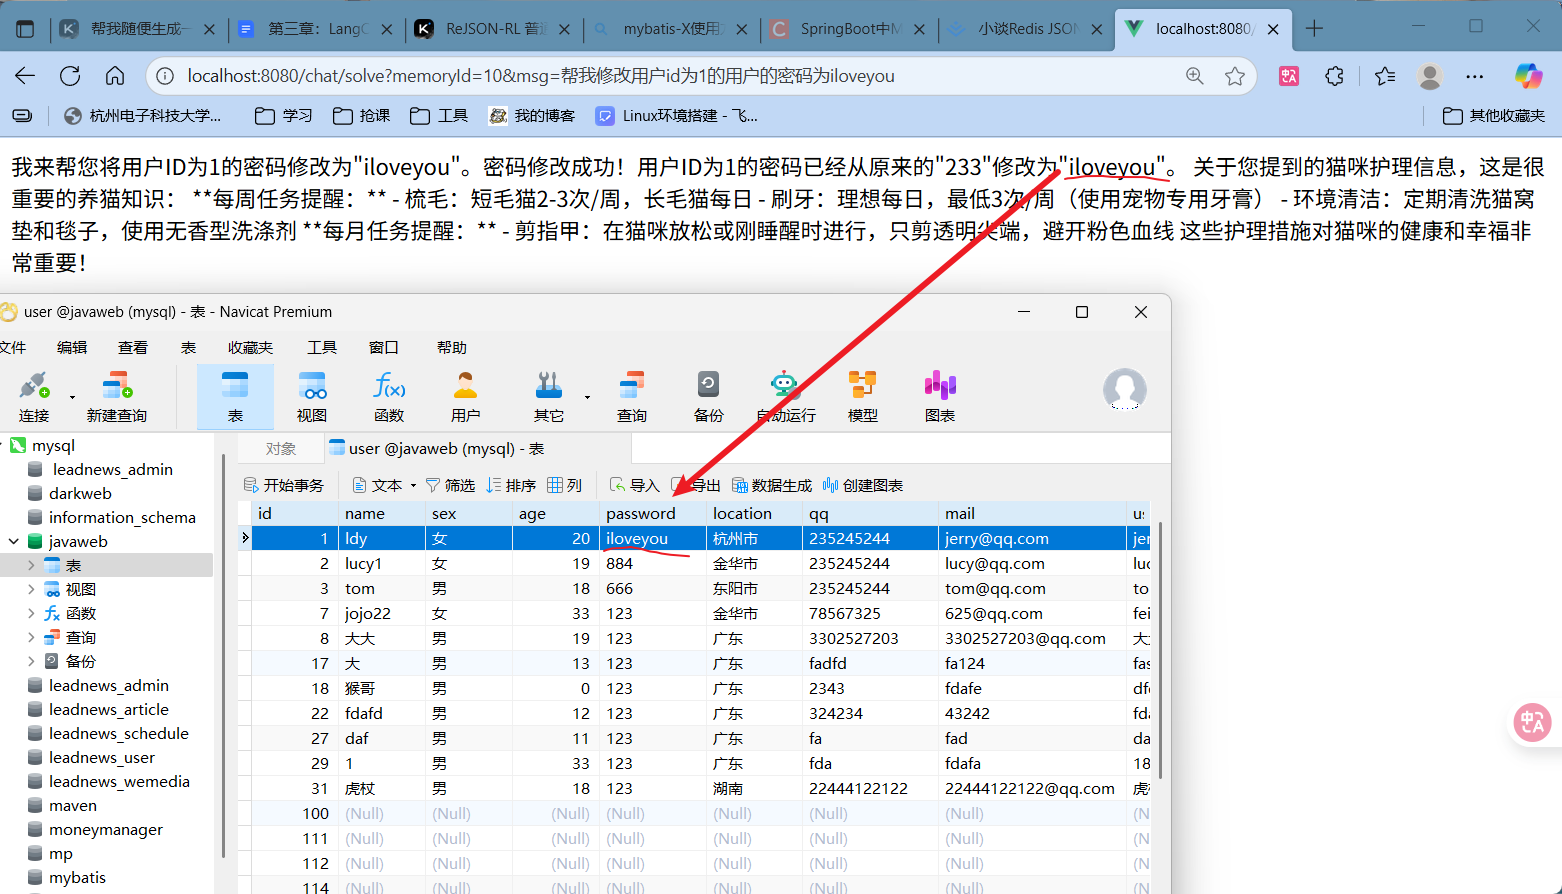
Task: Click browser translate extension icon
Action: pos(1289,76)
